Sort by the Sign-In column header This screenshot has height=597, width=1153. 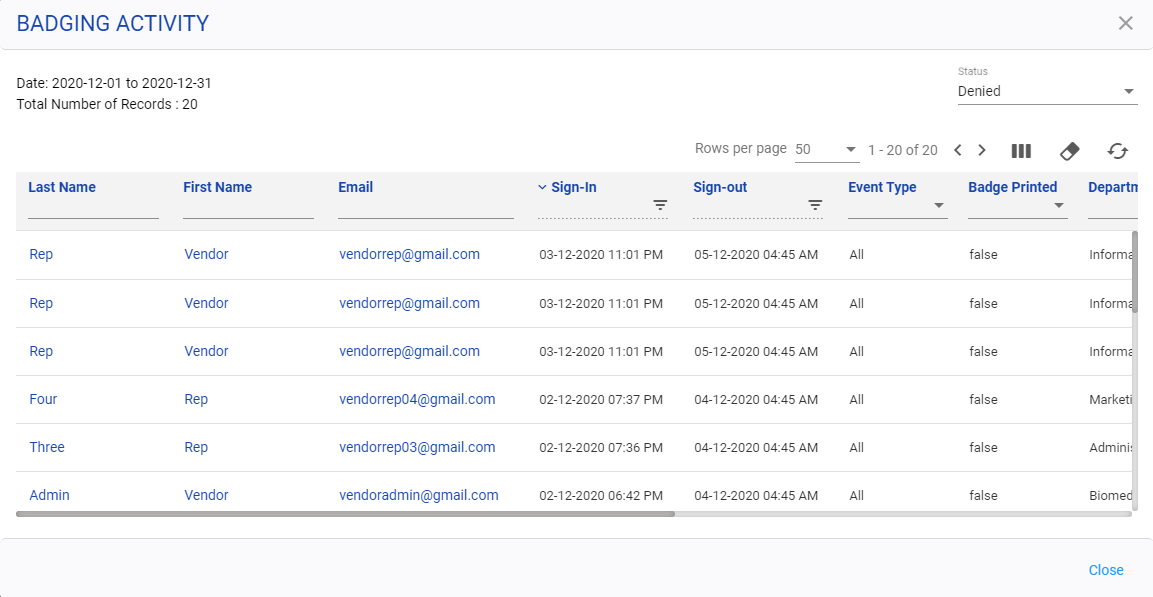573,187
